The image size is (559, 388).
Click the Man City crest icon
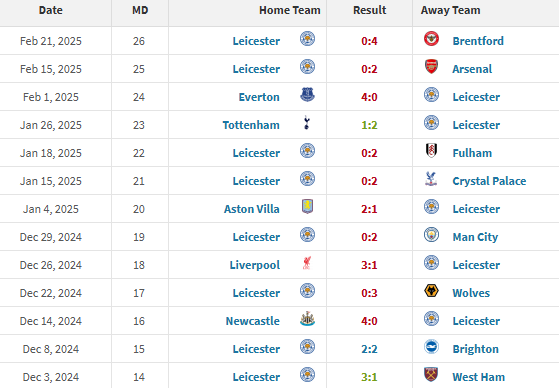[x=431, y=235]
